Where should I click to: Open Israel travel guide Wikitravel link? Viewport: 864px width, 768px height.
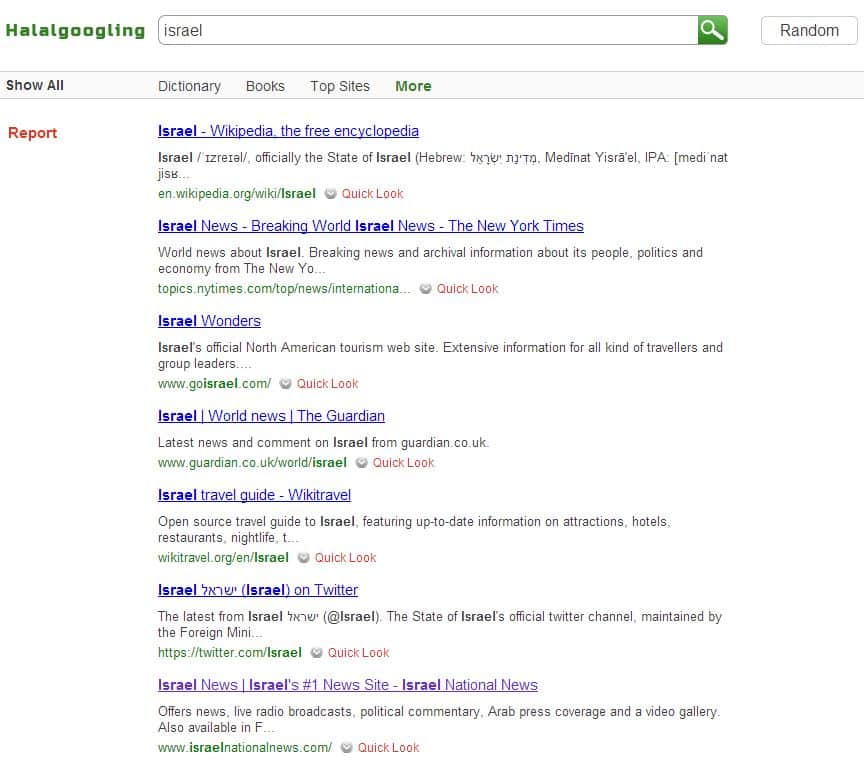[254, 495]
